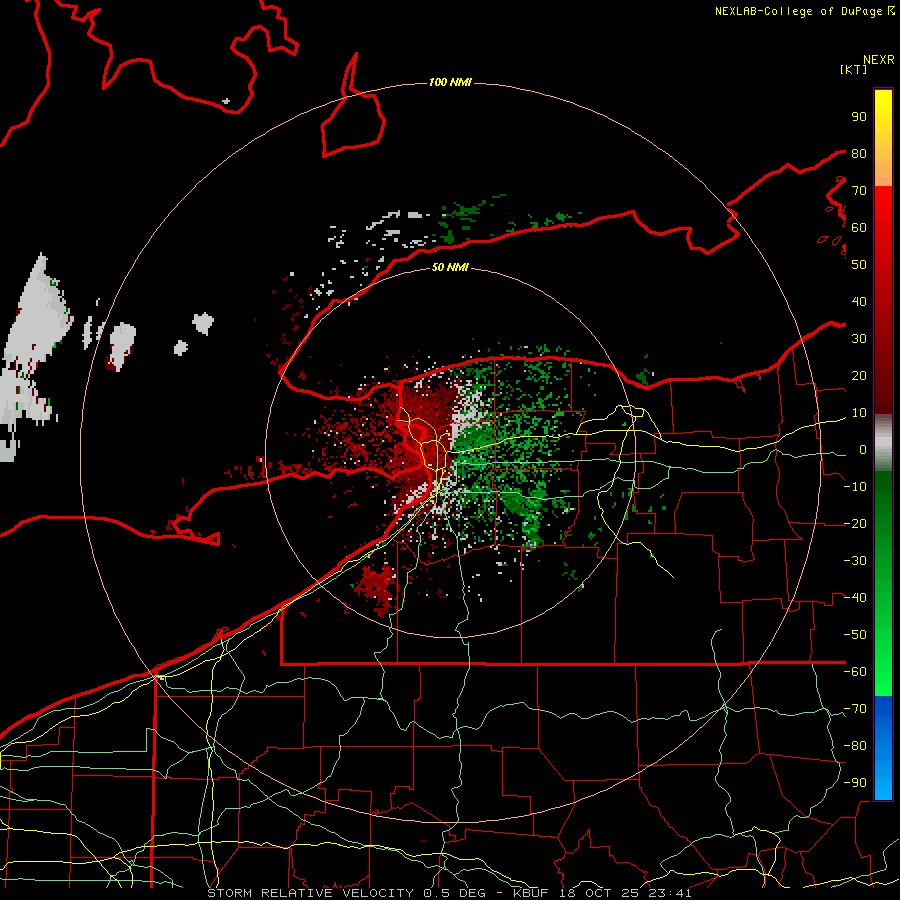
Task: Click the 100 NMI range ring label
Action: tap(450, 82)
